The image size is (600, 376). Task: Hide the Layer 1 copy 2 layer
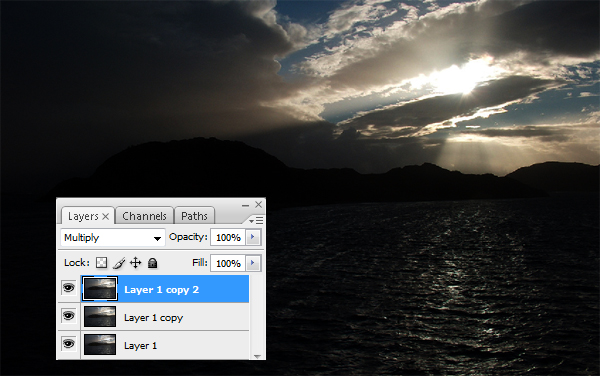click(68, 288)
